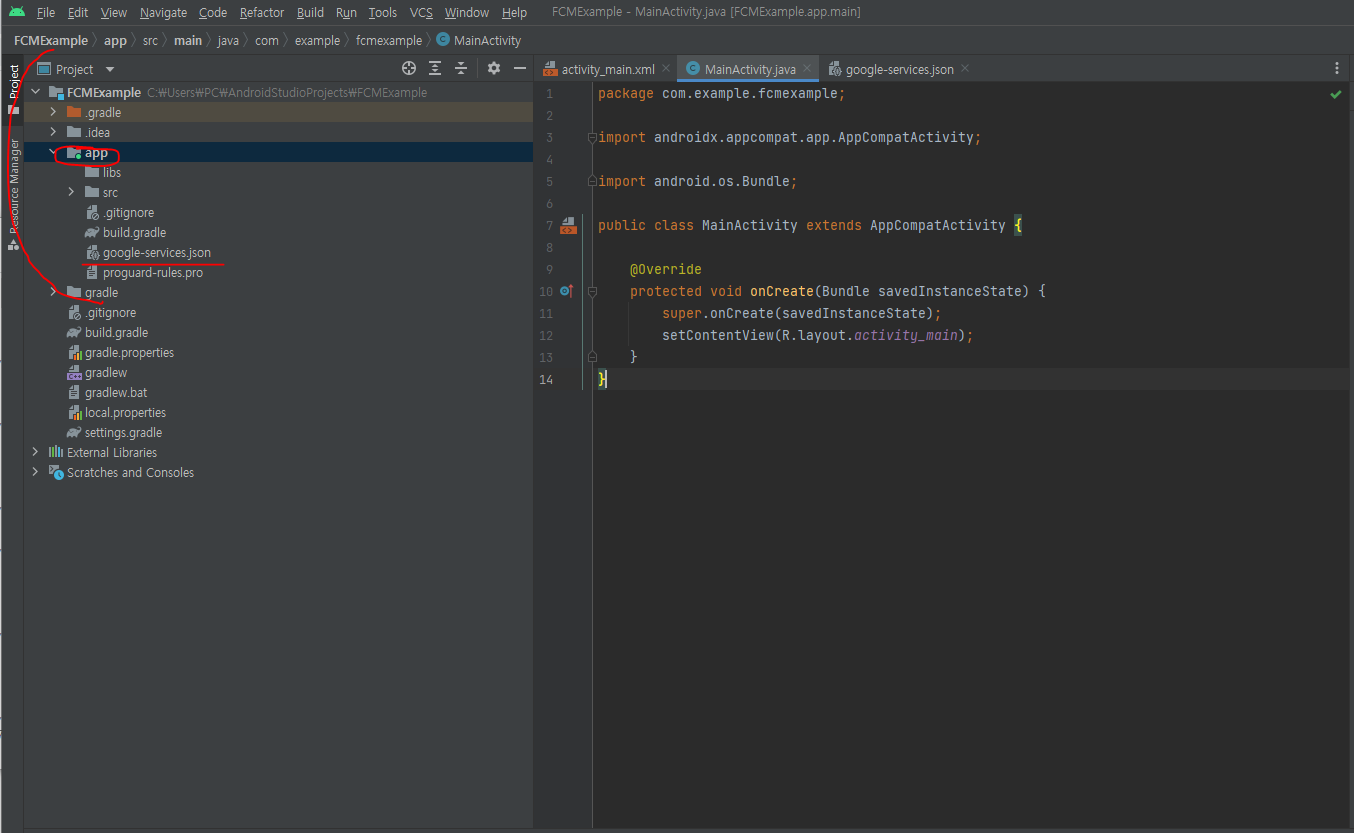Expand the gradle folder
Viewport: 1354px width, 833px height.
point(54,292)
